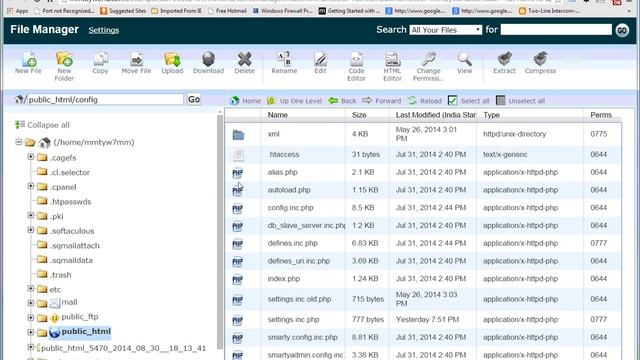Viewport: 640px width, 360px height.
Task: Click Collapse all in tree
Action: tap(42, 125)
